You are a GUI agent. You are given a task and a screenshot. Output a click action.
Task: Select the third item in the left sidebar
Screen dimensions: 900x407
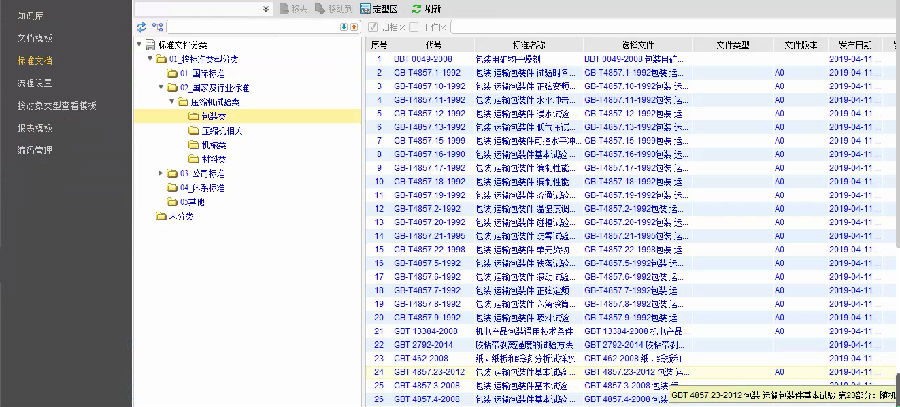click(33, 61)
